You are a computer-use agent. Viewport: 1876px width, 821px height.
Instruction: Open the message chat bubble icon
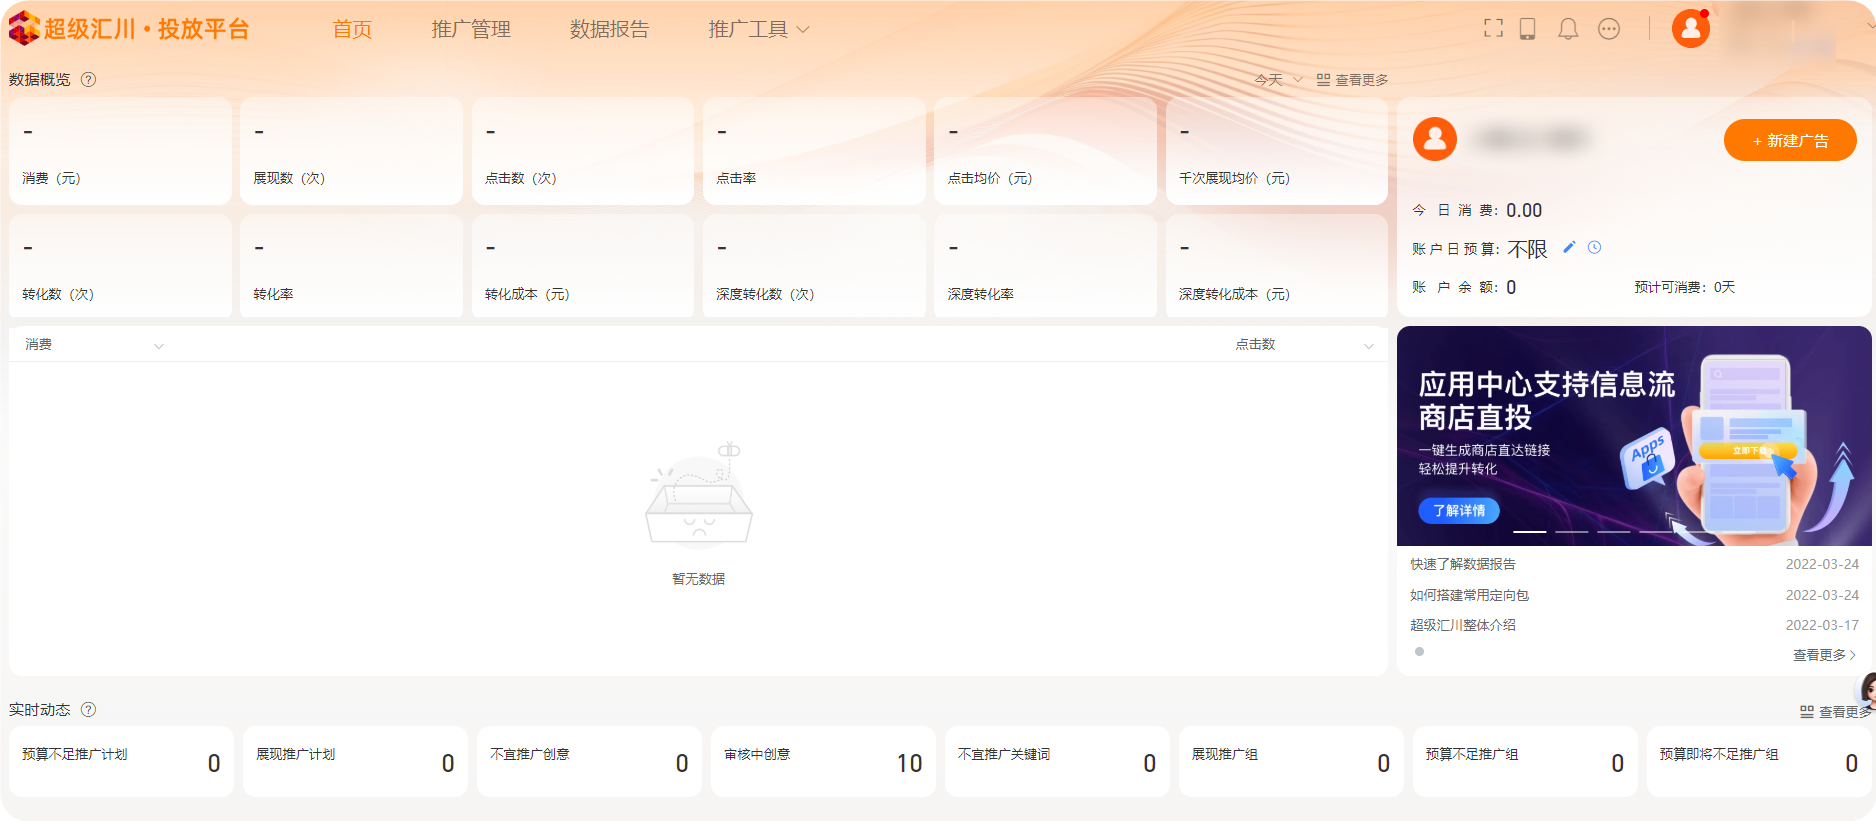pos(1609,29)
